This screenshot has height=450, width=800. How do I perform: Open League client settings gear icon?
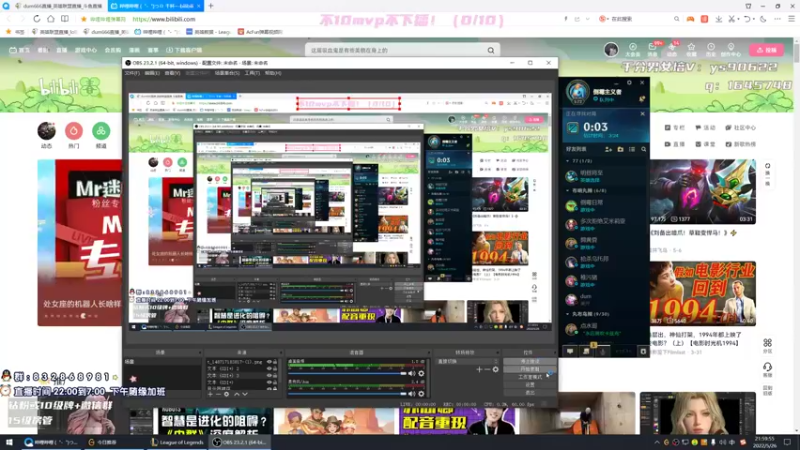[x=629, y=82]
